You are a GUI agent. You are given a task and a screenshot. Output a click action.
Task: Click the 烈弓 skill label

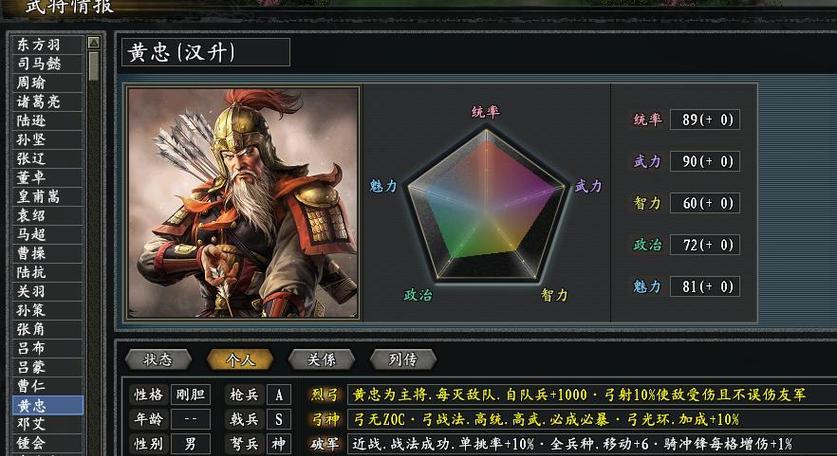coord(325,395)
